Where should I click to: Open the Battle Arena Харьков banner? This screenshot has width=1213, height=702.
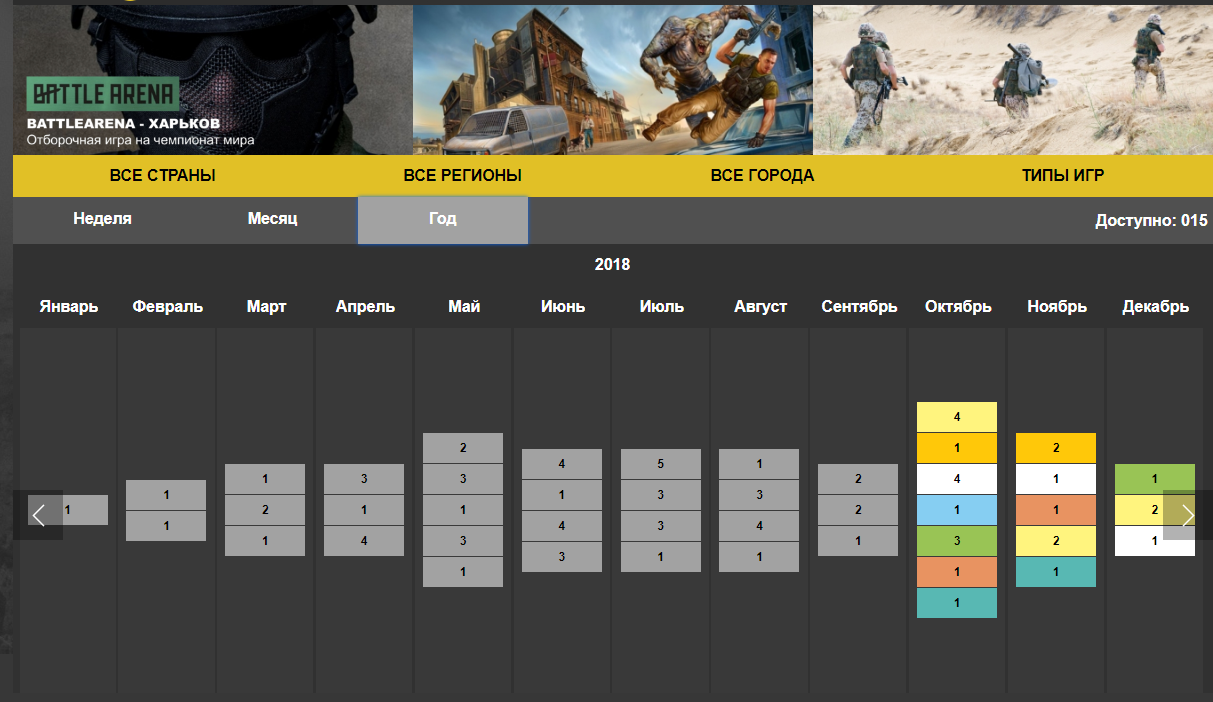(213, 80)
